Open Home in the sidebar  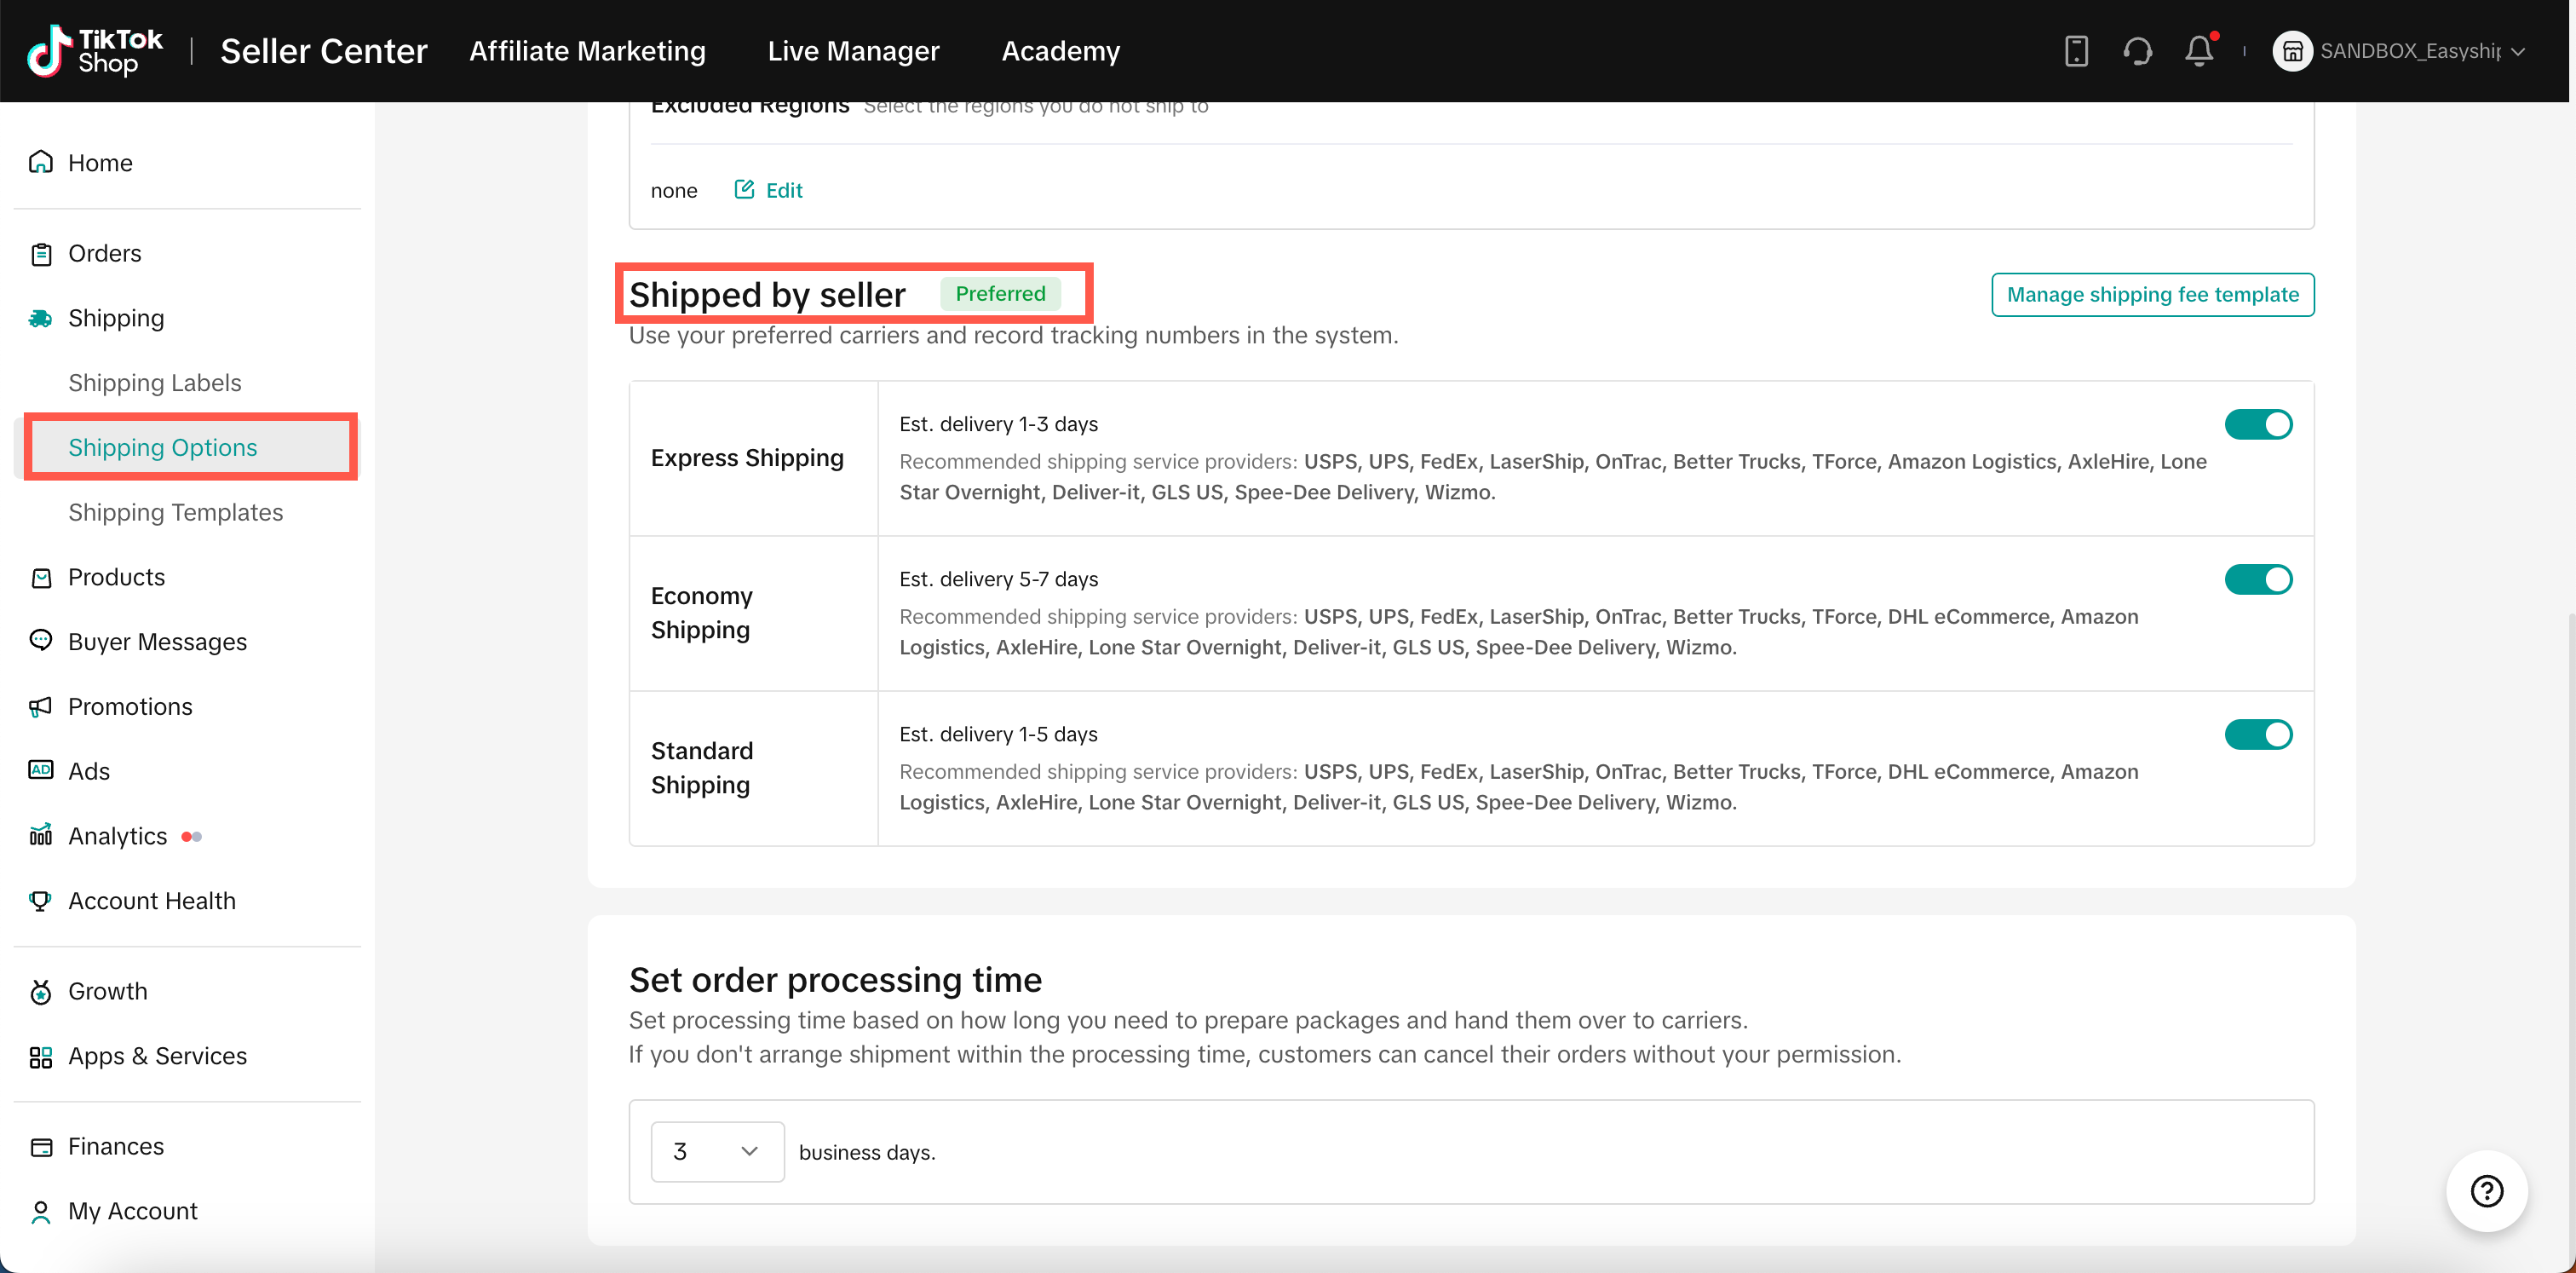tap(100, 162)
